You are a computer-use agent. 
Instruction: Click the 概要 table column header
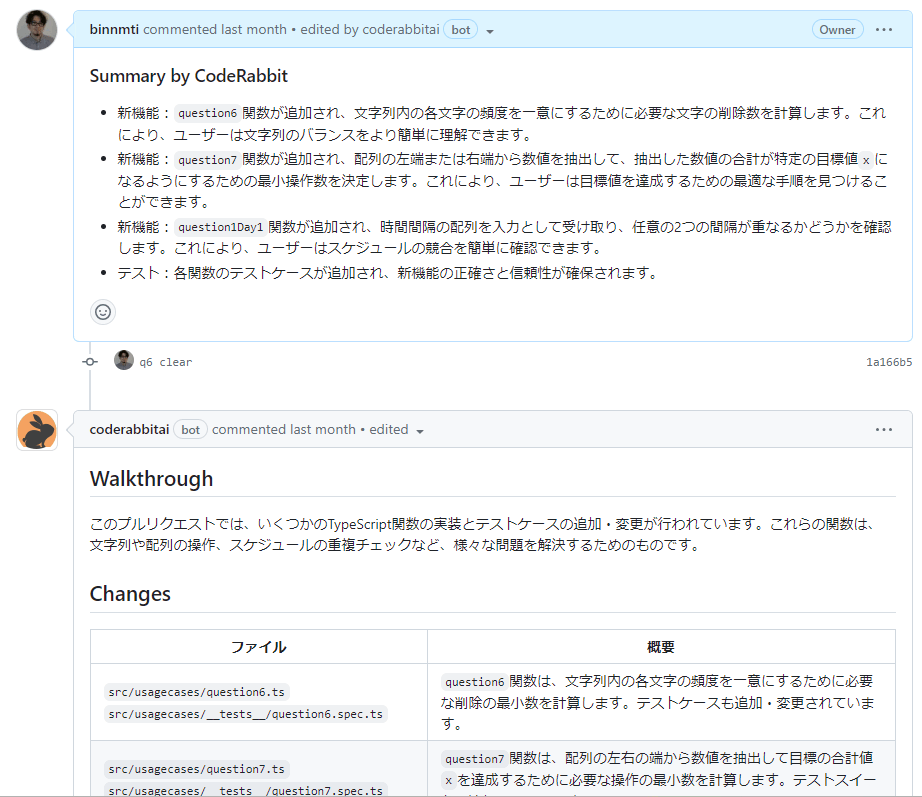click(x=661, y=647)
